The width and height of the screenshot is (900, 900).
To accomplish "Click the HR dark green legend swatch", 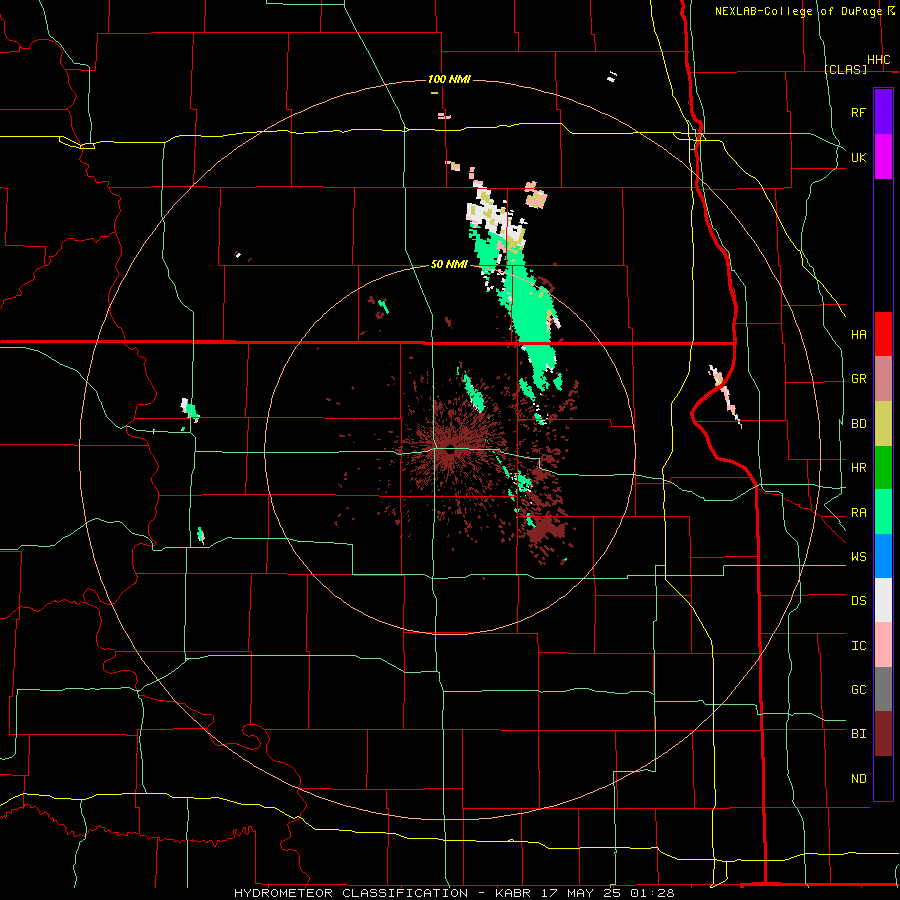I will click(x=883, y=468).
